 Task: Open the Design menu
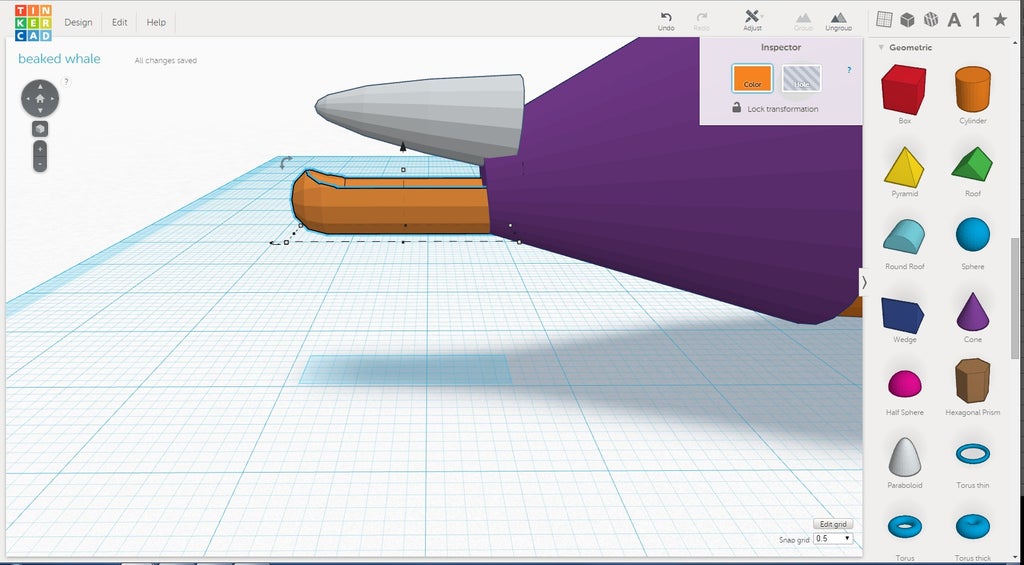78,22
